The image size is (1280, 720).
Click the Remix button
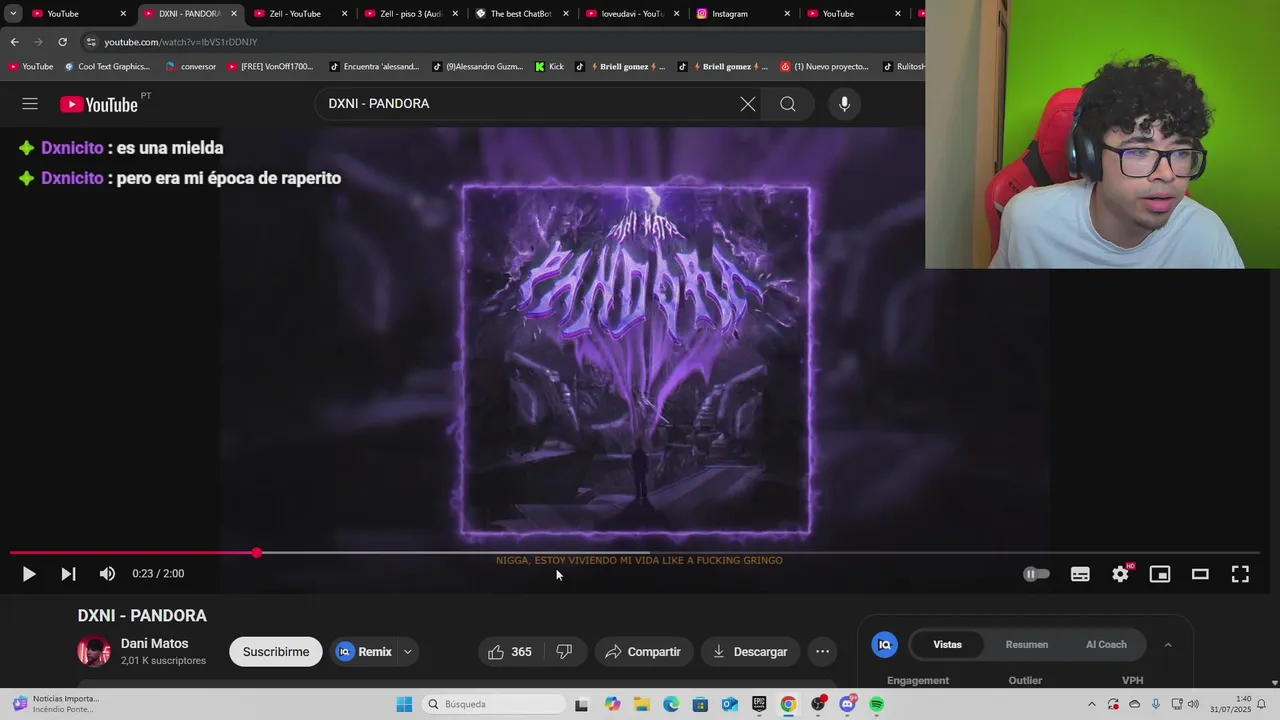point(364,652)
